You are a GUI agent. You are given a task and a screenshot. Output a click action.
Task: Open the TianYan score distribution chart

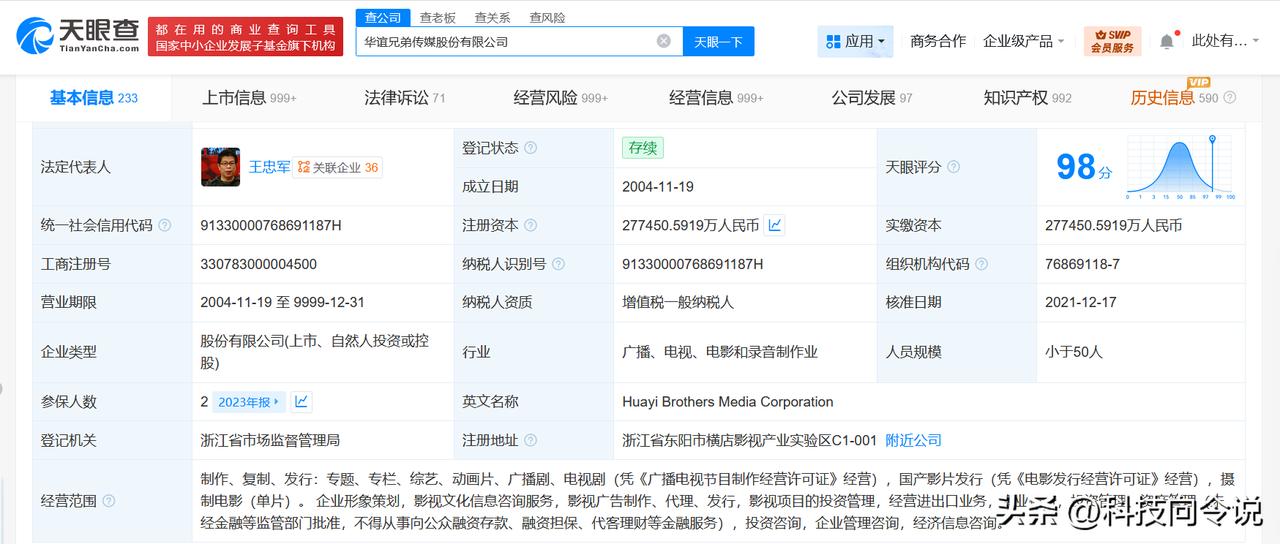[1181, 167]
